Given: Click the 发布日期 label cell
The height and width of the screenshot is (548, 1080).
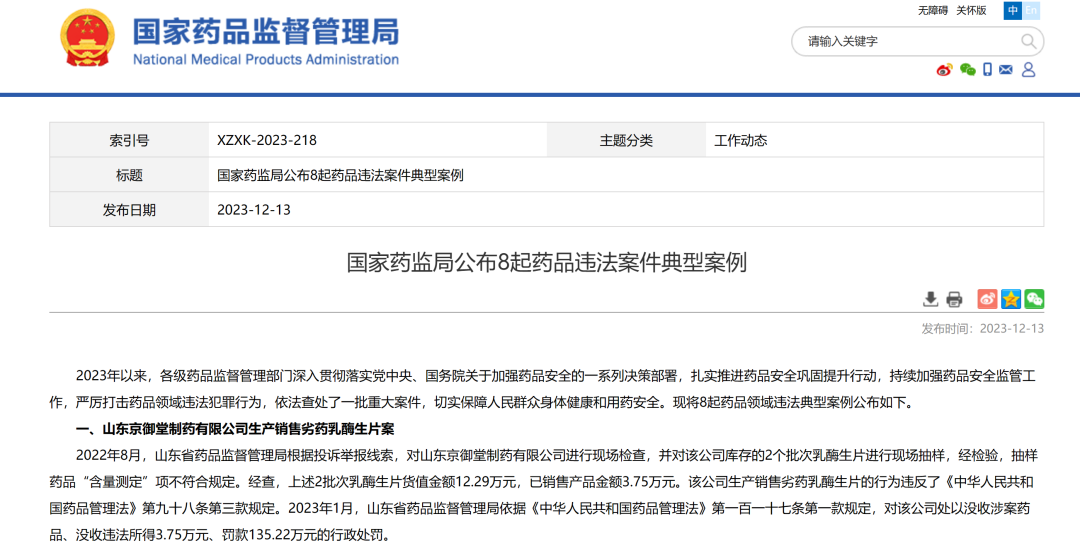Looking at the screenshot, I should coord(129,209).
